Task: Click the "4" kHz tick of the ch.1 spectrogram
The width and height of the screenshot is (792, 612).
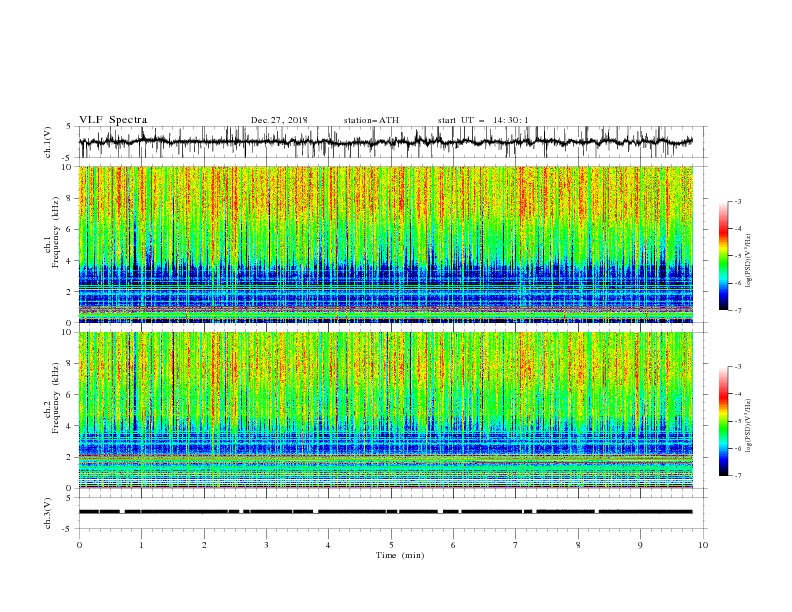Action: [x=70, y=261]
